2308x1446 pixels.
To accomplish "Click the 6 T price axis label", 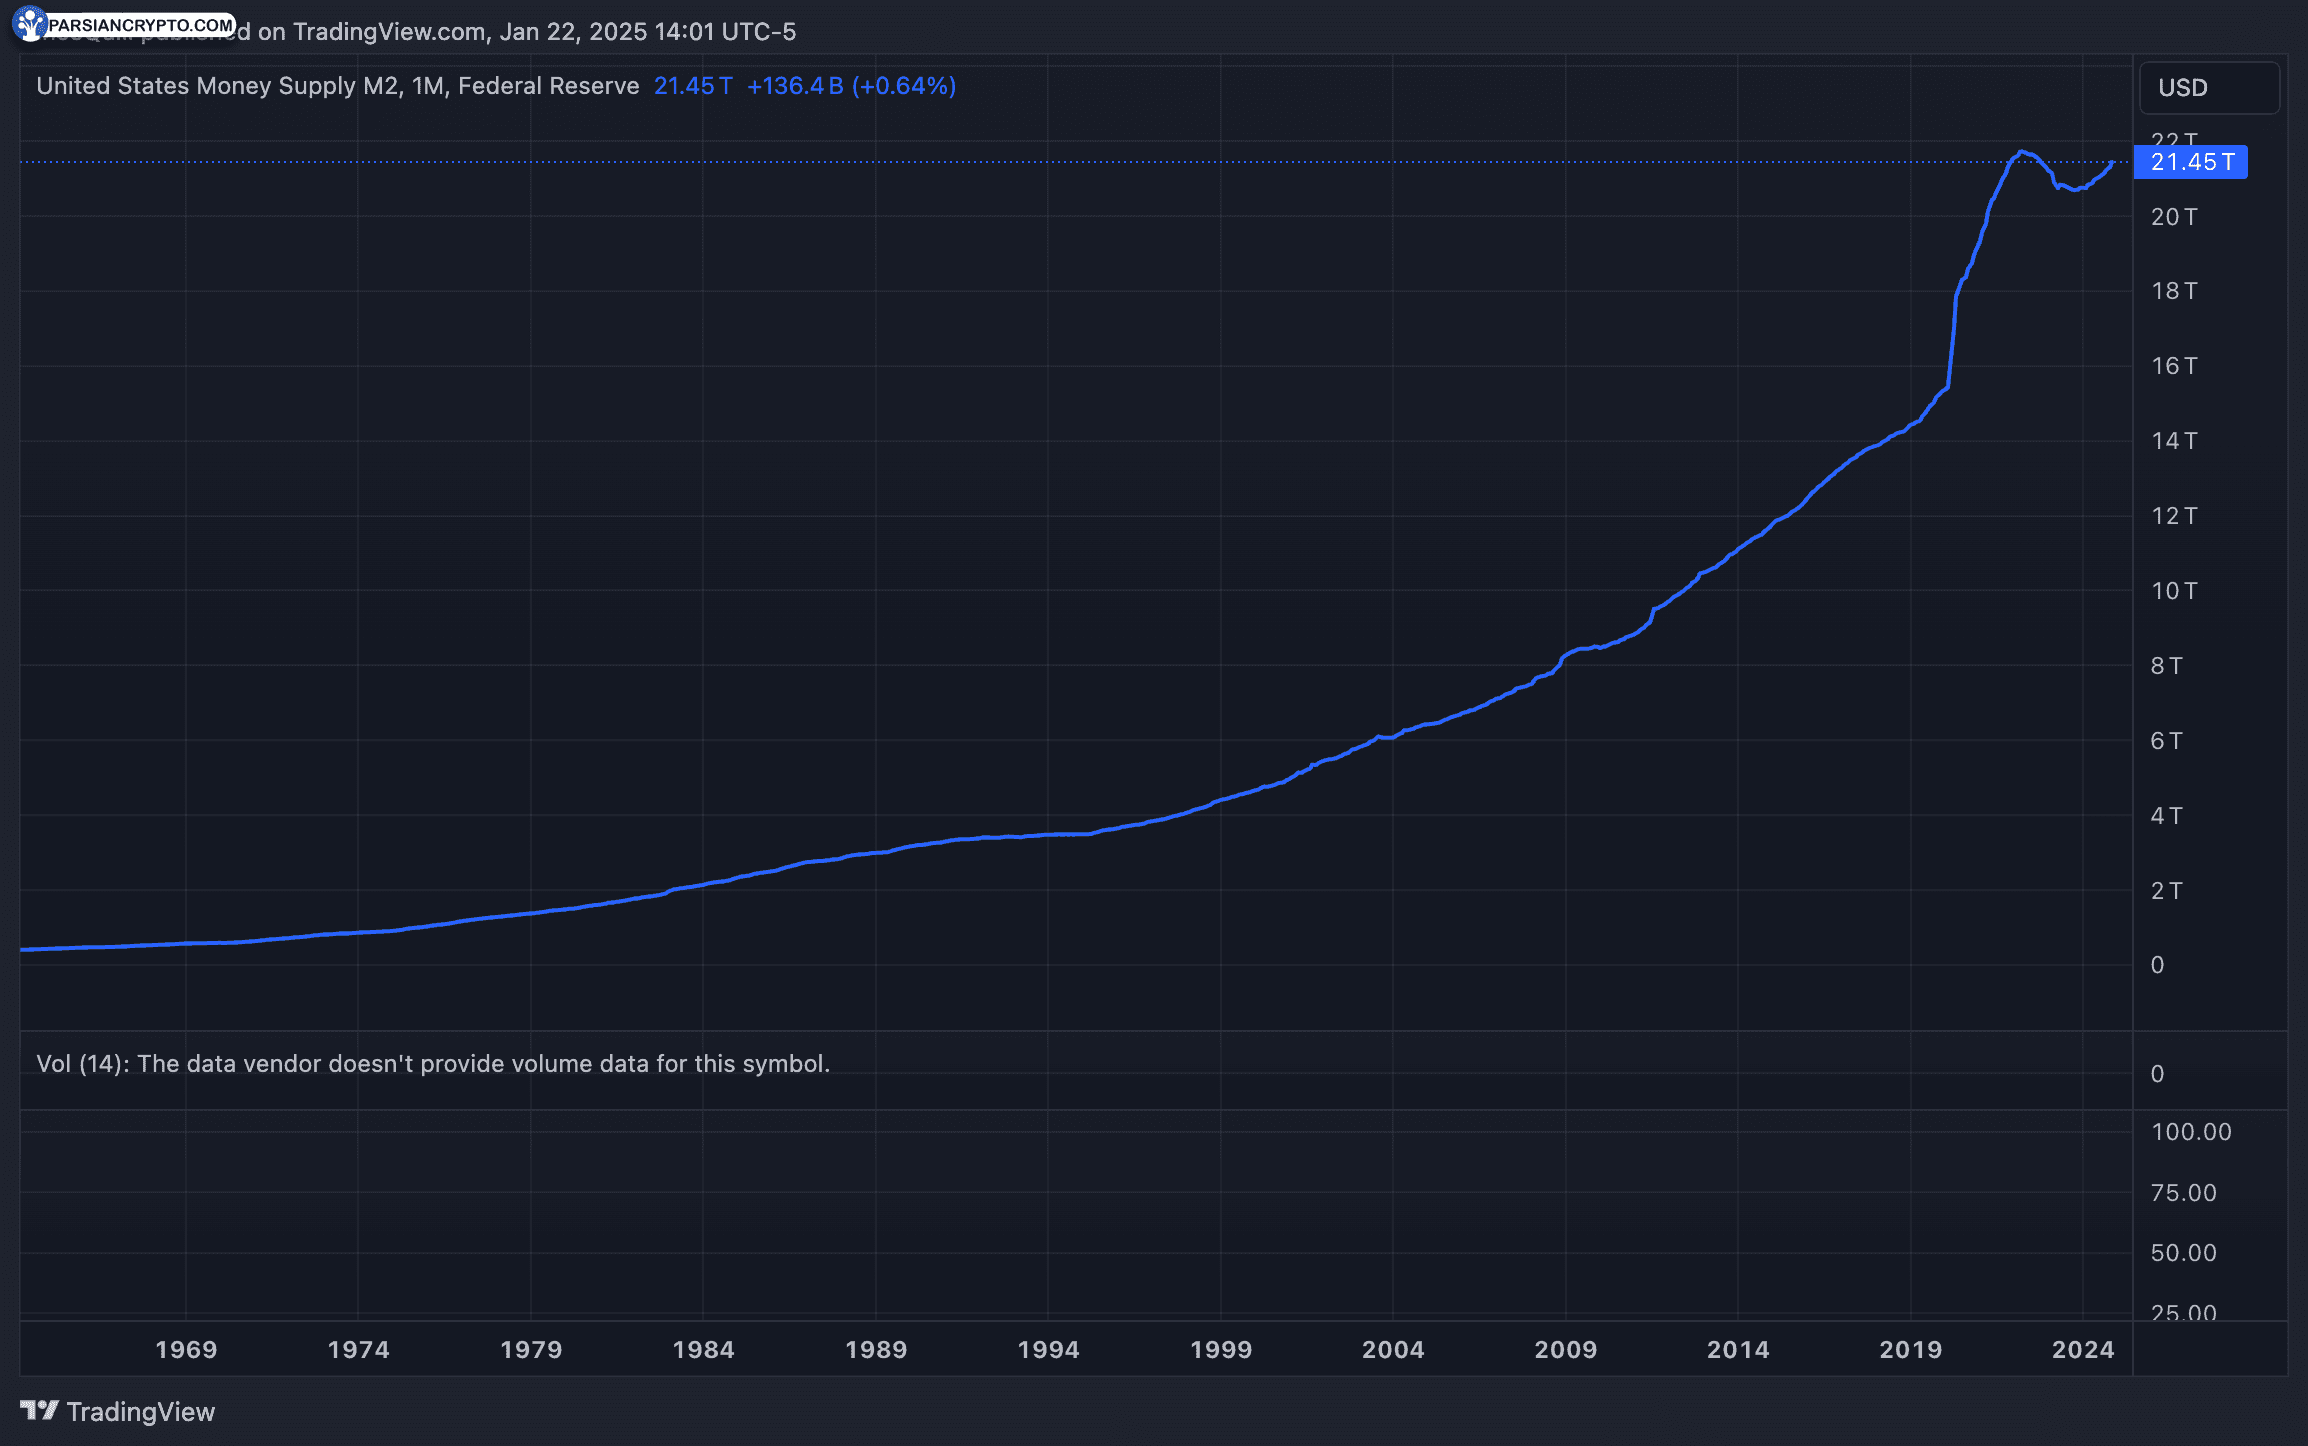I will 2167,741.
